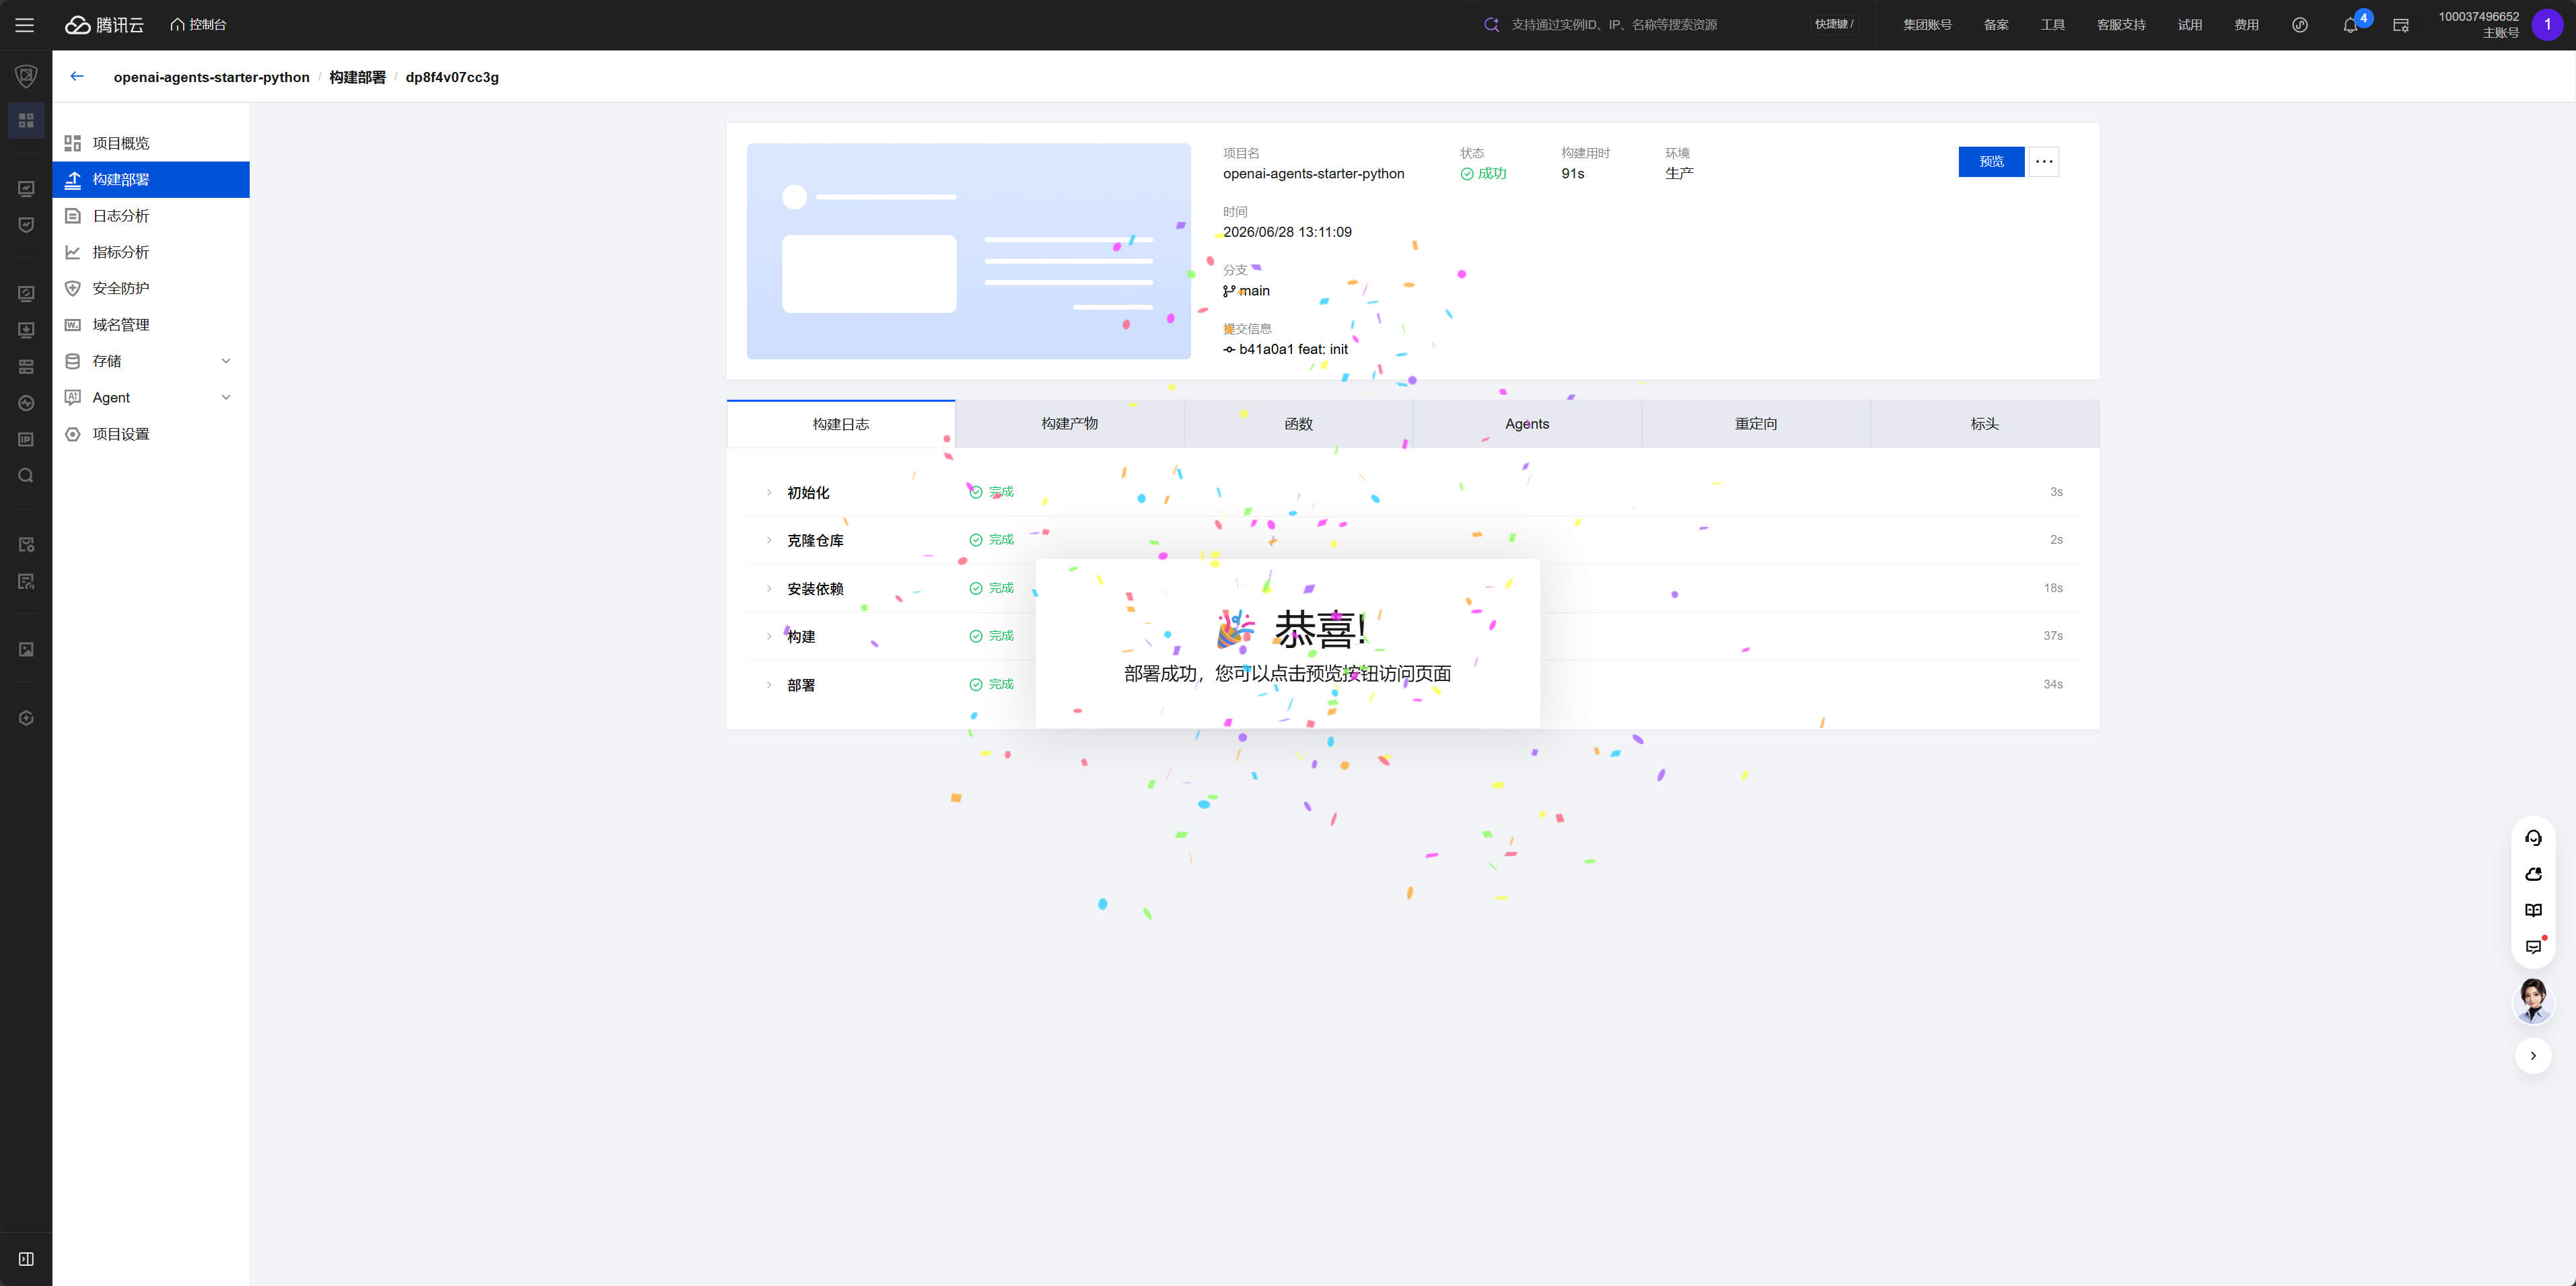Open the feedback chat icon with red dot
This screenshot has height=1286, width=2576.
click(2533, 947)
